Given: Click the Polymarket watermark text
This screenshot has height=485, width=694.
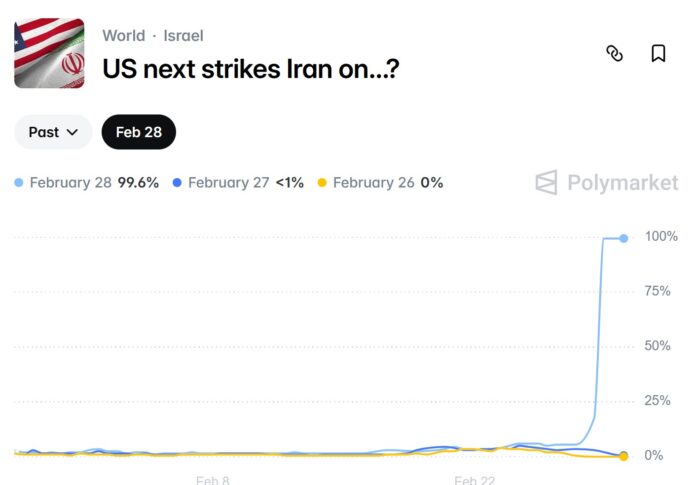Looking at the screenshot, I should (623, 183).
